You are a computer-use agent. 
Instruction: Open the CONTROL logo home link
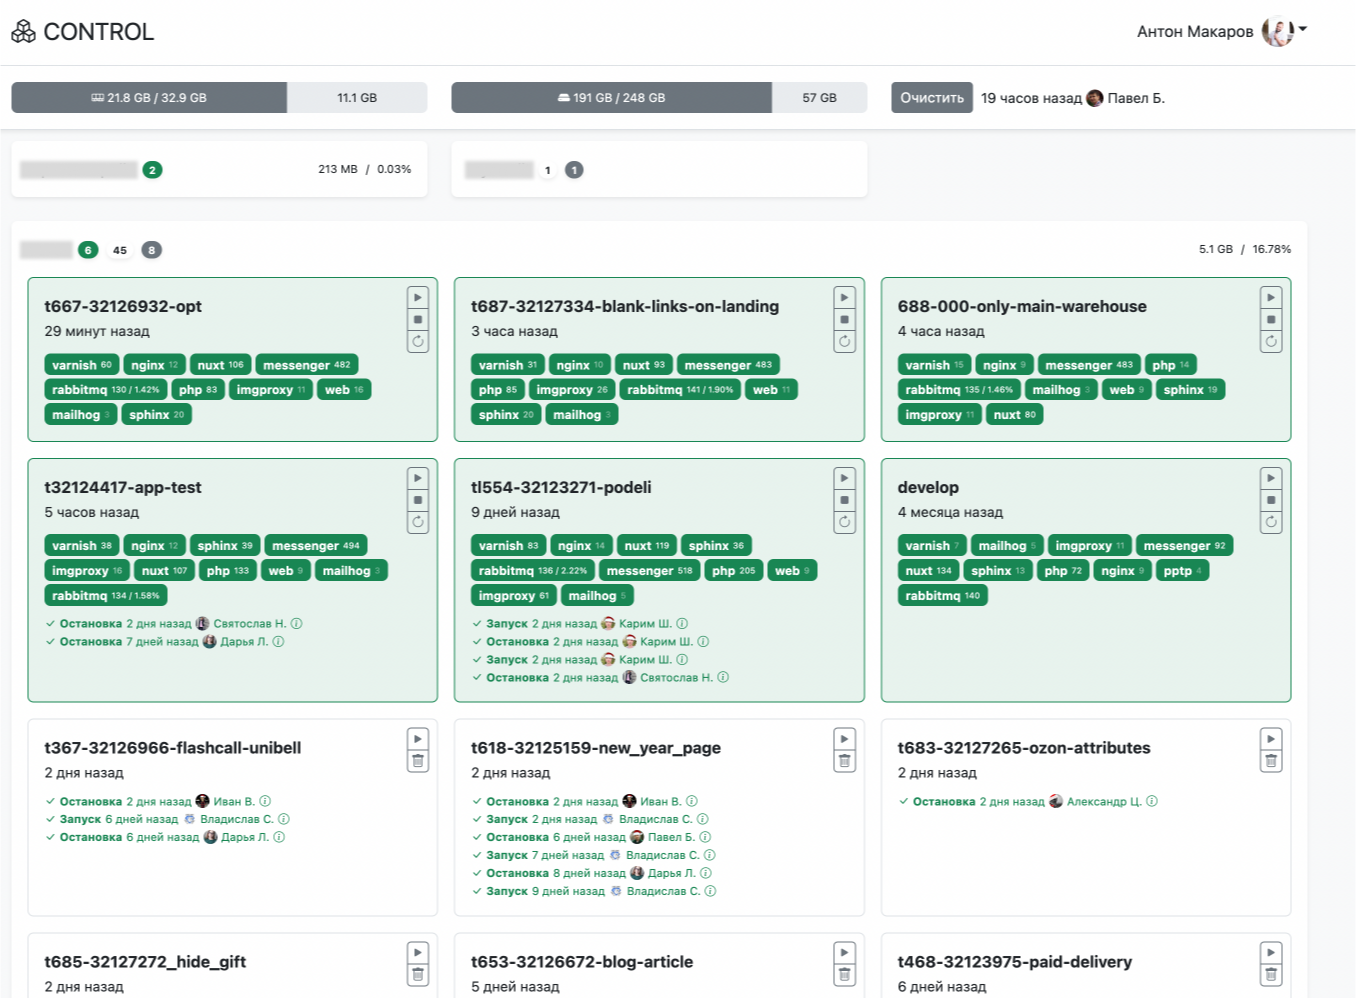(83, 32)
